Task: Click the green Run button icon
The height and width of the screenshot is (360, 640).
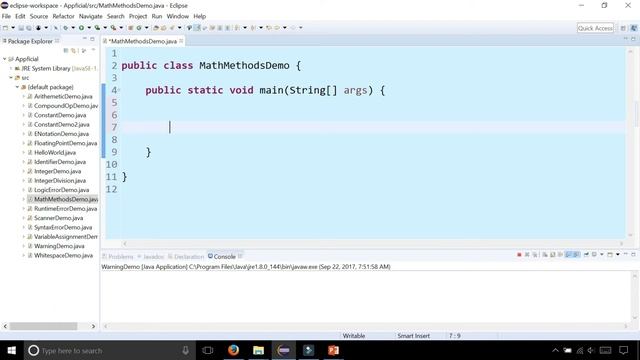Action: (x=81, y=28)
